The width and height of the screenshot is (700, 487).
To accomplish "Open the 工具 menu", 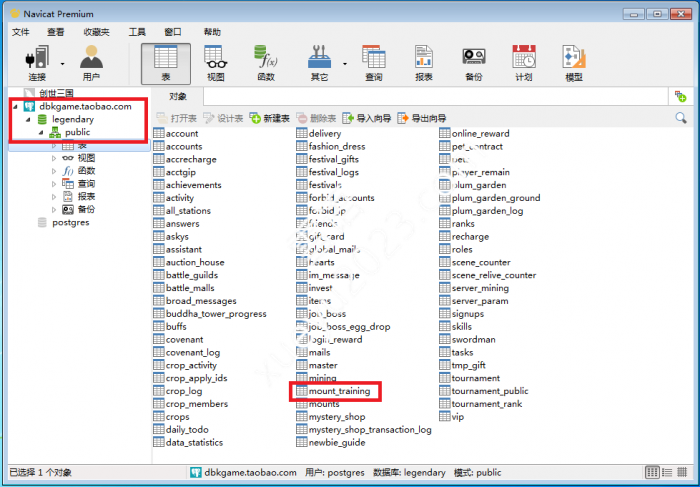I will (137, 32).
